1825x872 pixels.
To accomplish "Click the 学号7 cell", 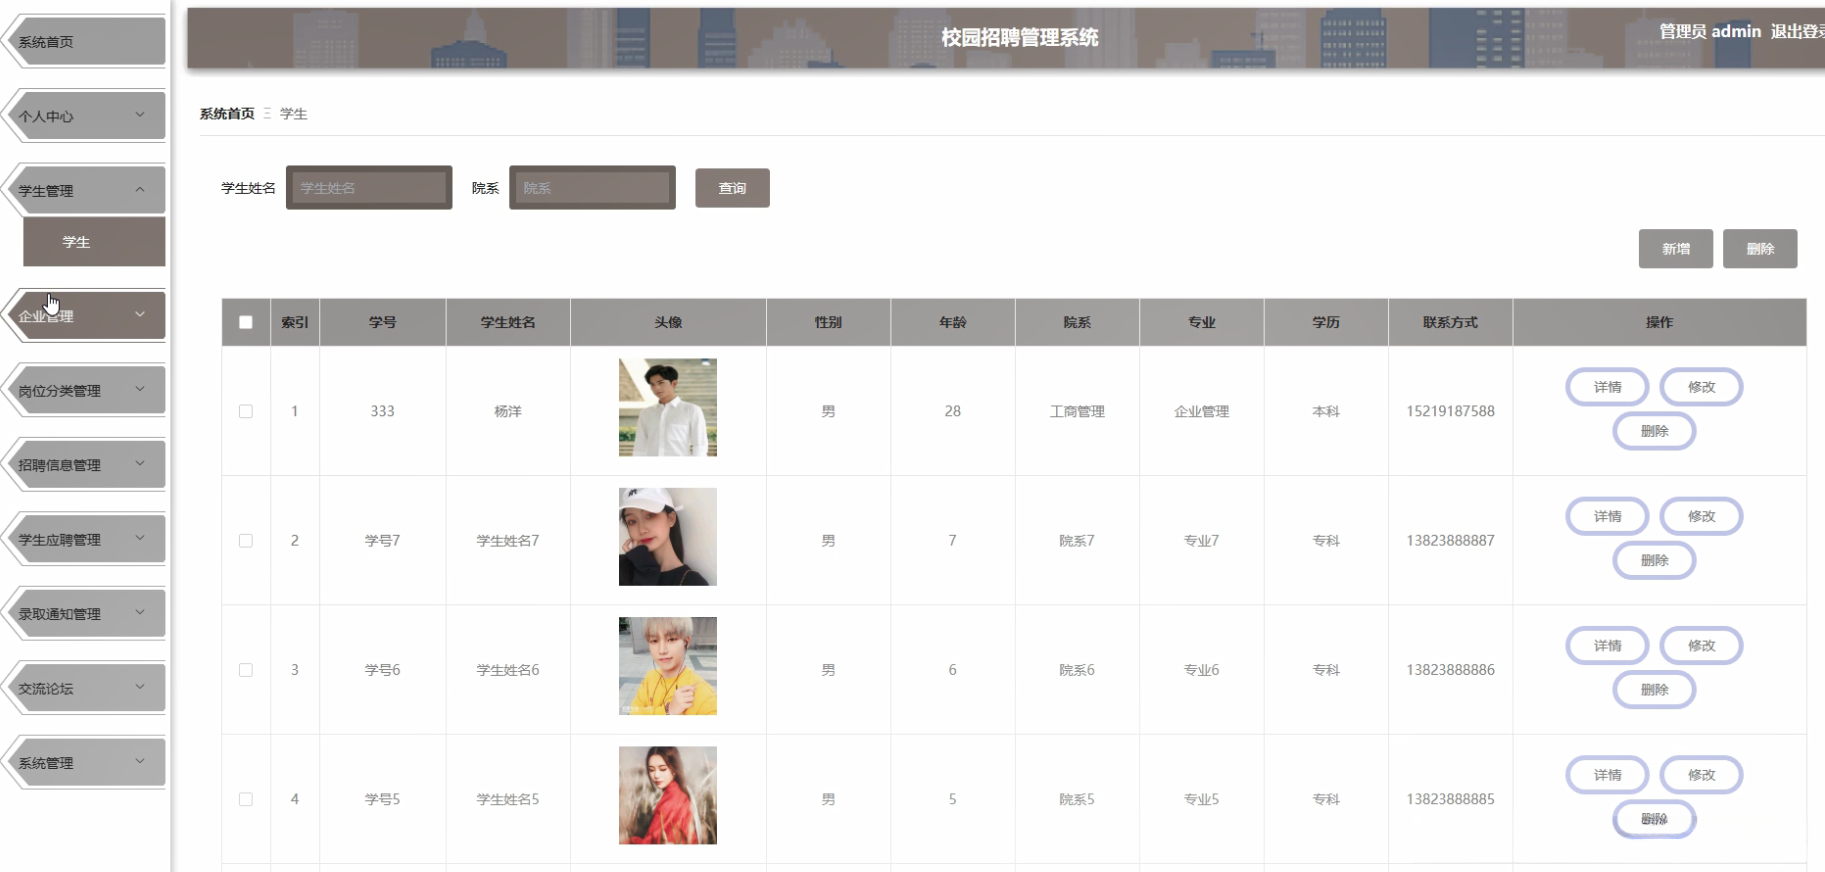I will point(383,540).
